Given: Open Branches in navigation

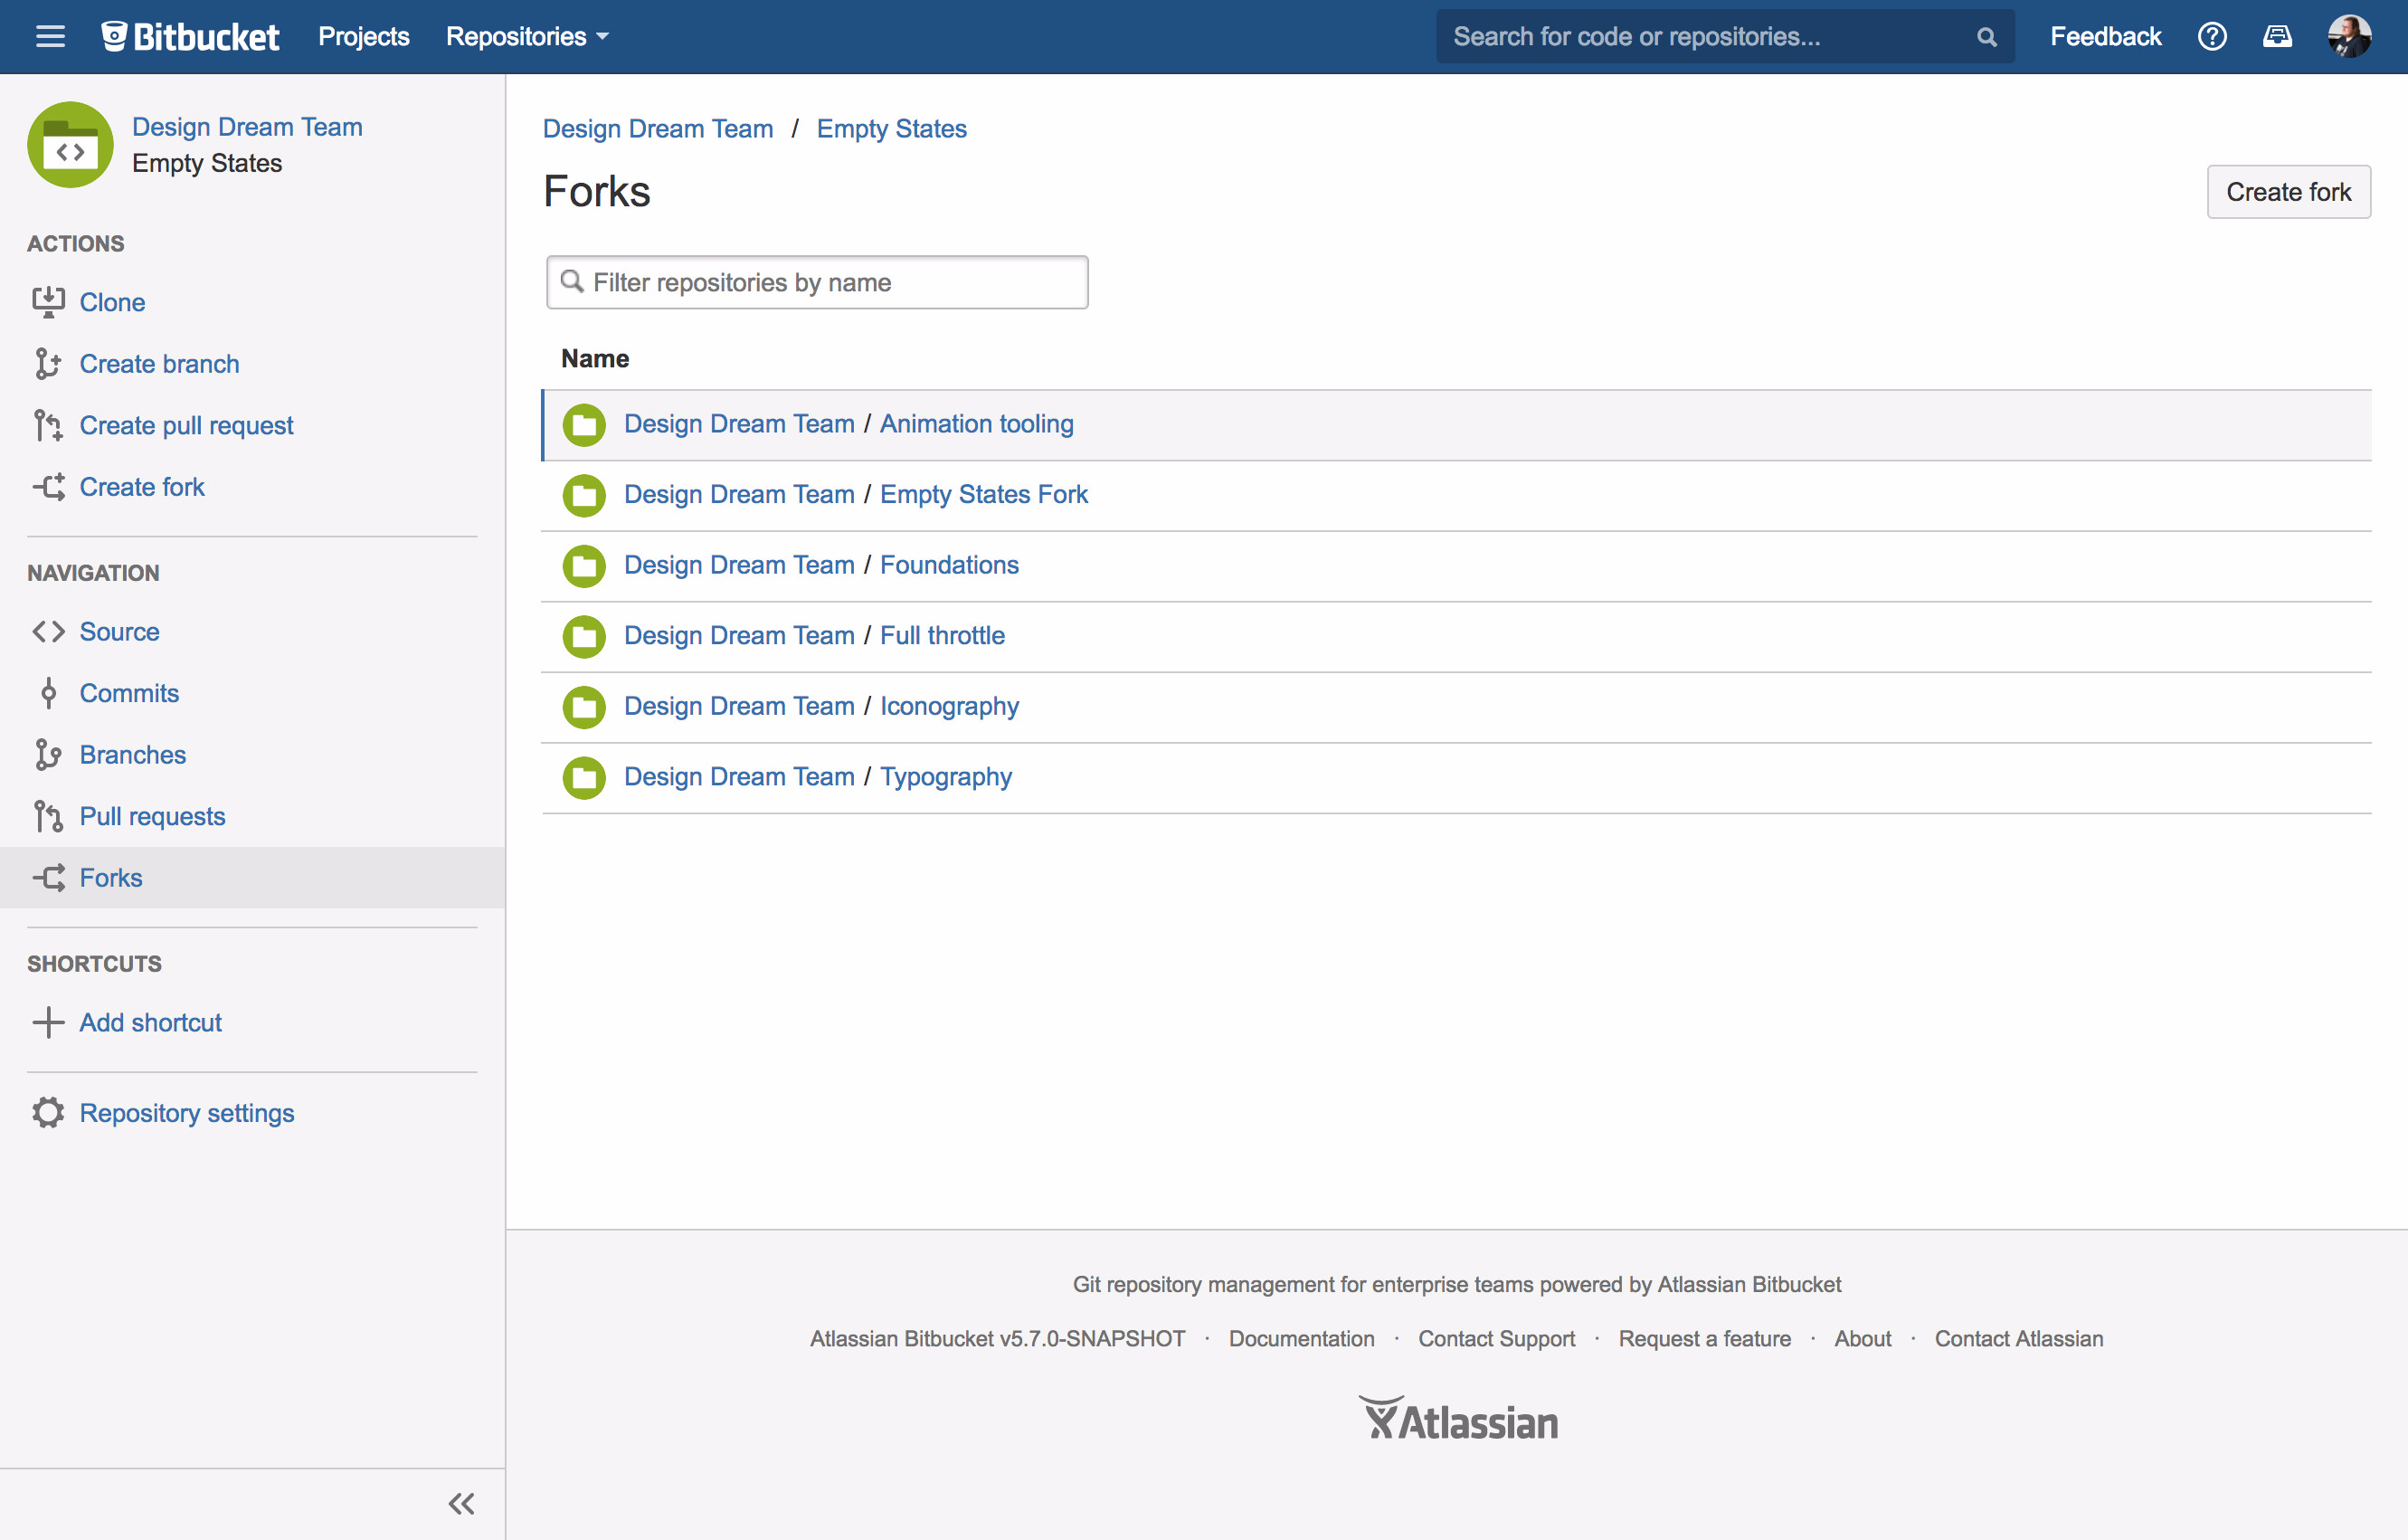Looking at the screenshot, I should click(x=133, y=755).
